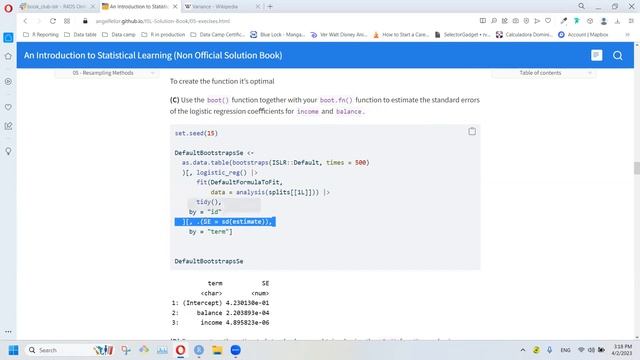640x360 pixels.
Task: Click the highlighted SE = sd(estimate) code line
Action: (225, 222)
